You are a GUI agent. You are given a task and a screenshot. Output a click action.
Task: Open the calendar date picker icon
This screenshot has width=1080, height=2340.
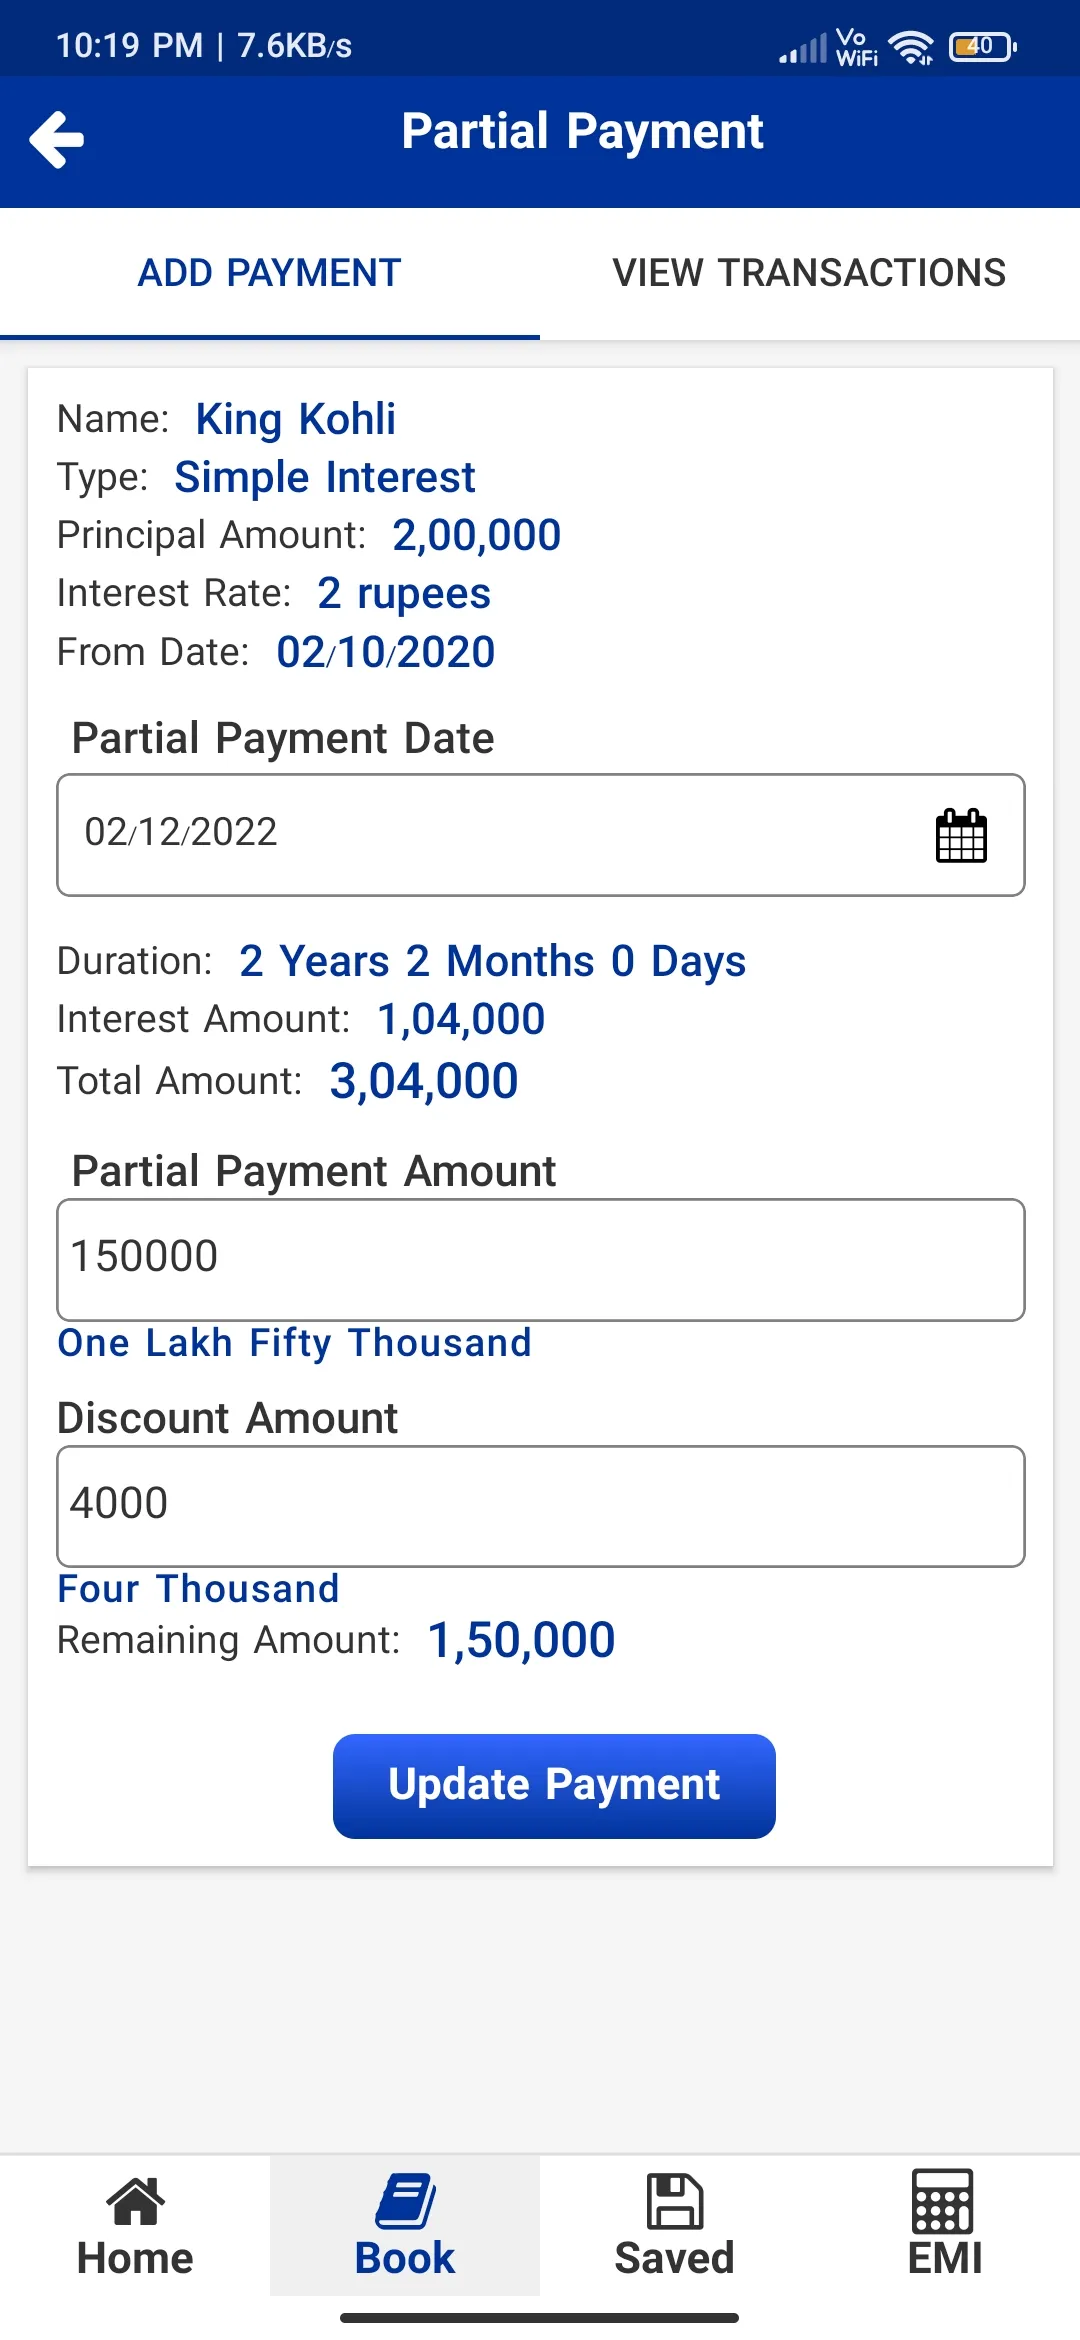click(x=961, y=835)
